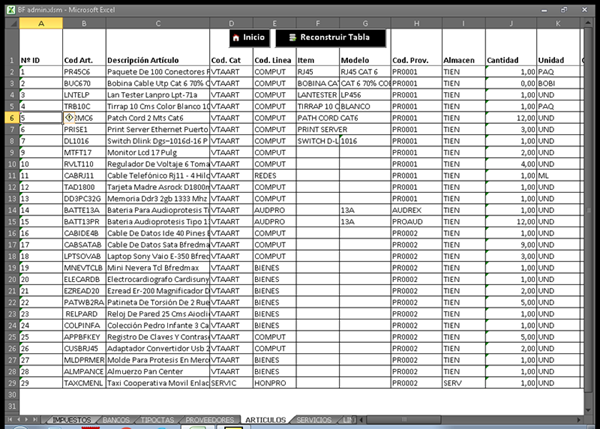Select the 'TAXCMENL' code cell
The image size is (600, 429).
84,383
